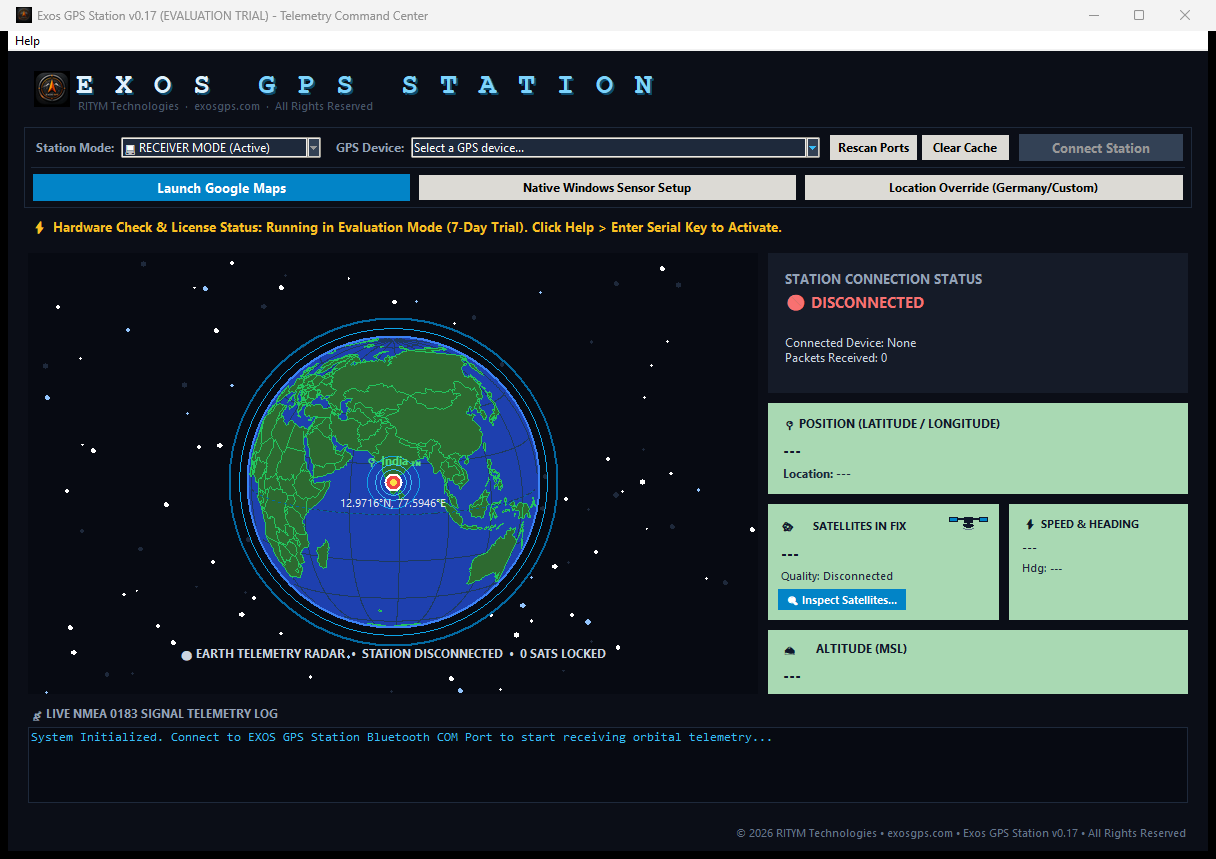This screenshot has height=859, width=1216.
Task: Open the Help menu
Action: [x=28, y=41]
